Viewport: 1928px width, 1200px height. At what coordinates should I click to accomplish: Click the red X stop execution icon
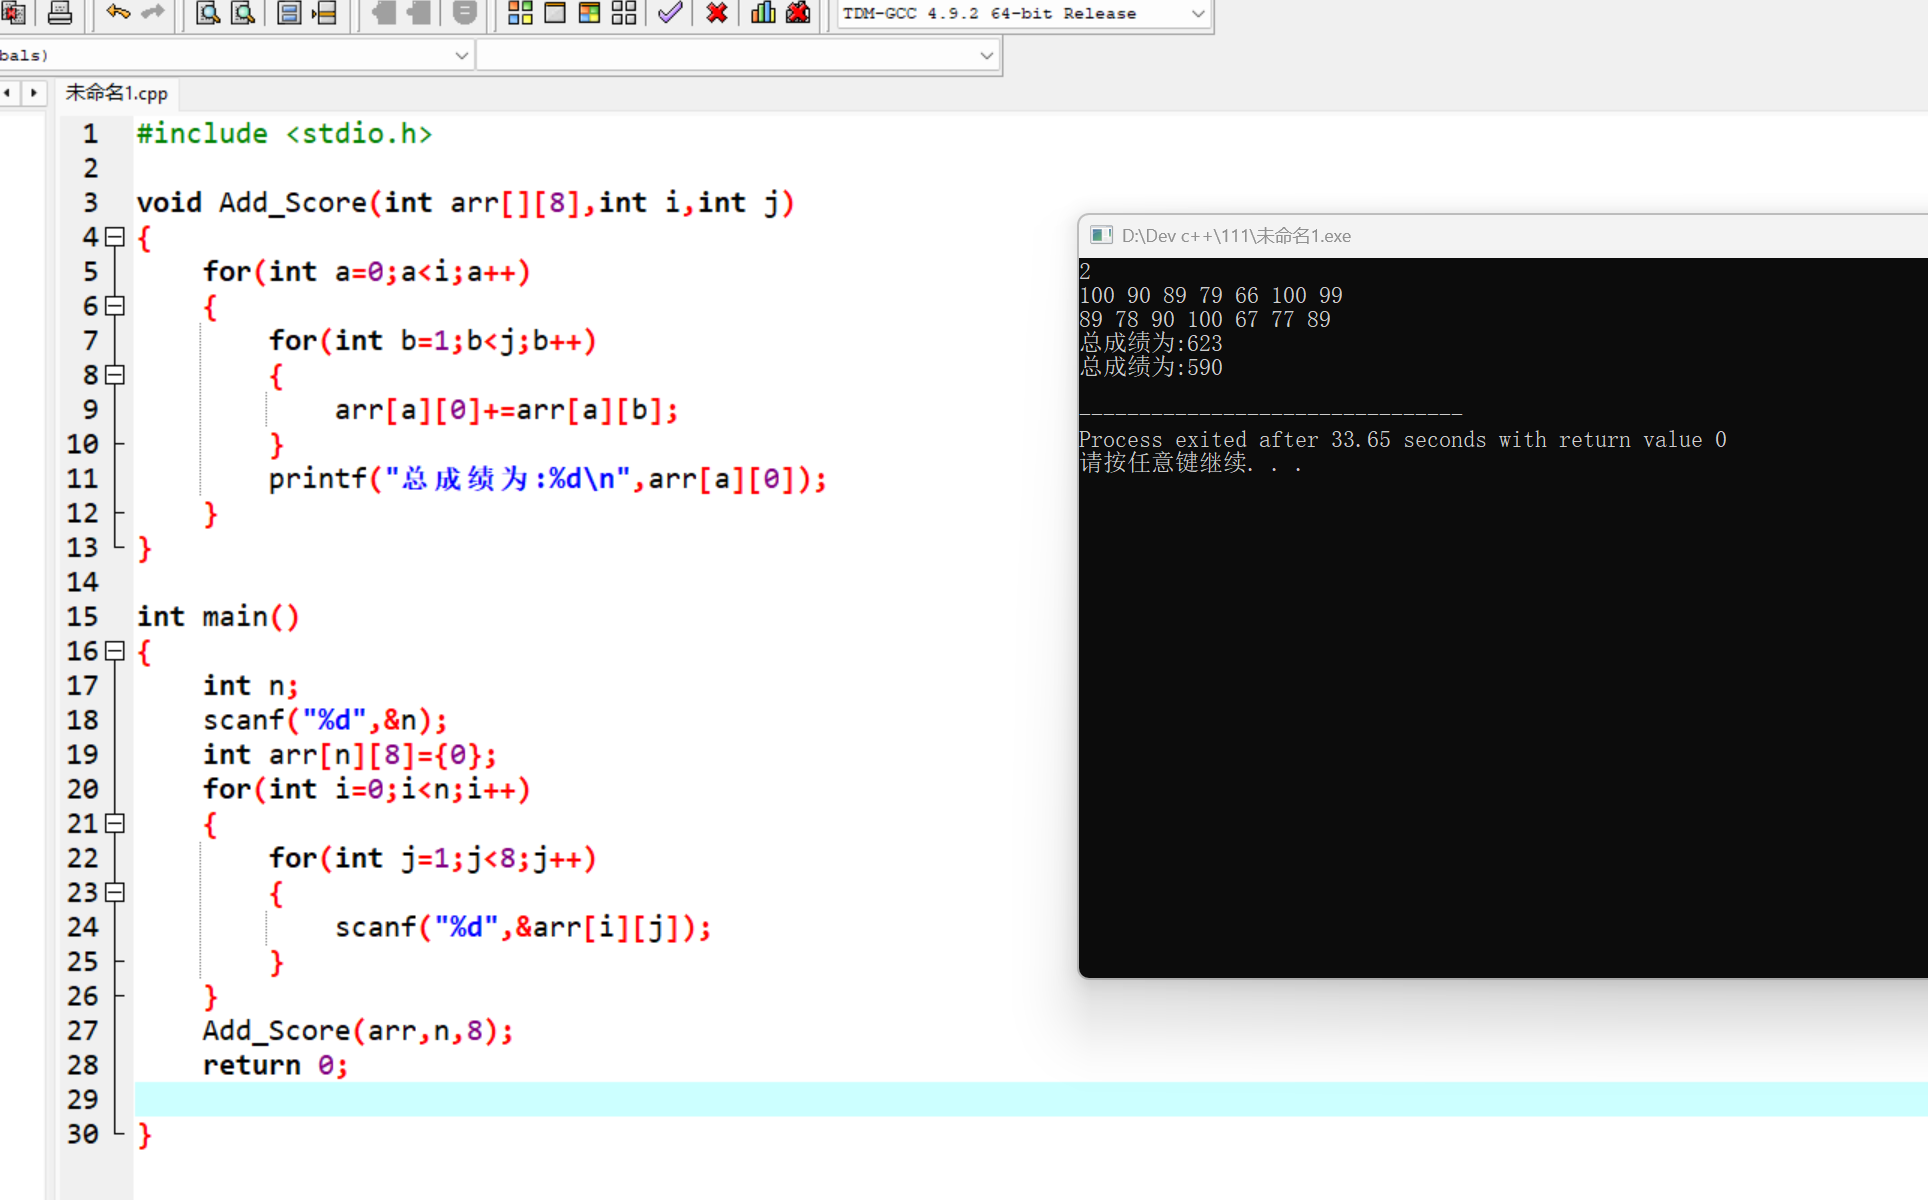click(716, 13)
